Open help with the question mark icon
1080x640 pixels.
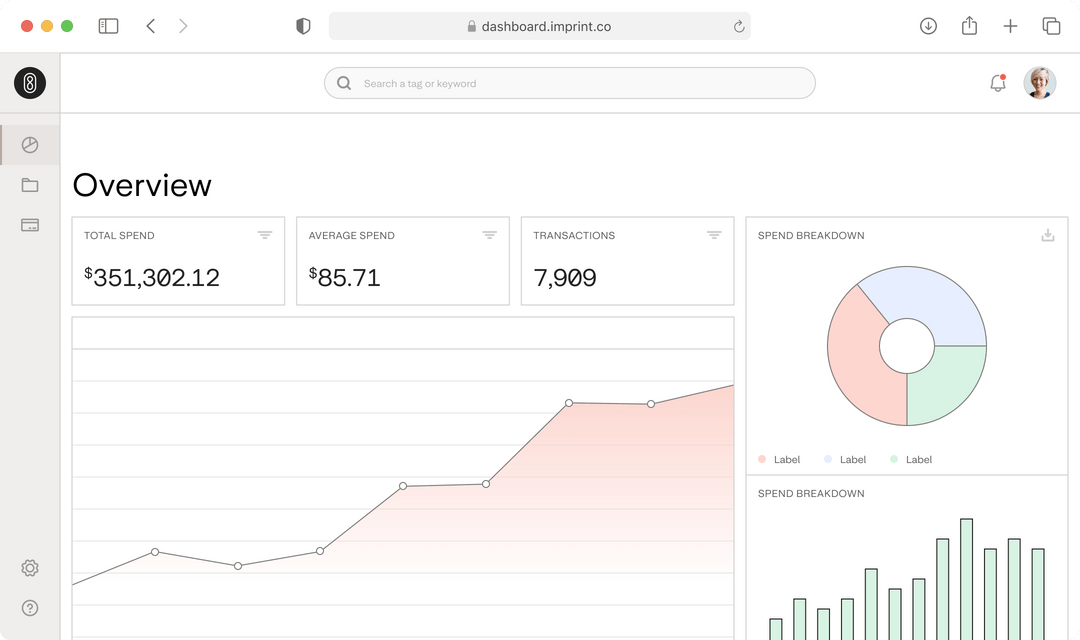coord(30,608)
